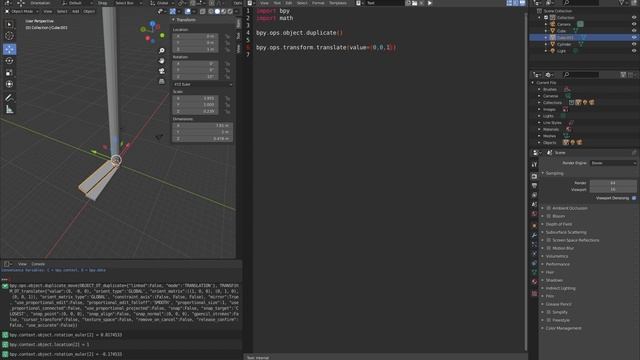Expand the Shadows panel

[554, 280]
